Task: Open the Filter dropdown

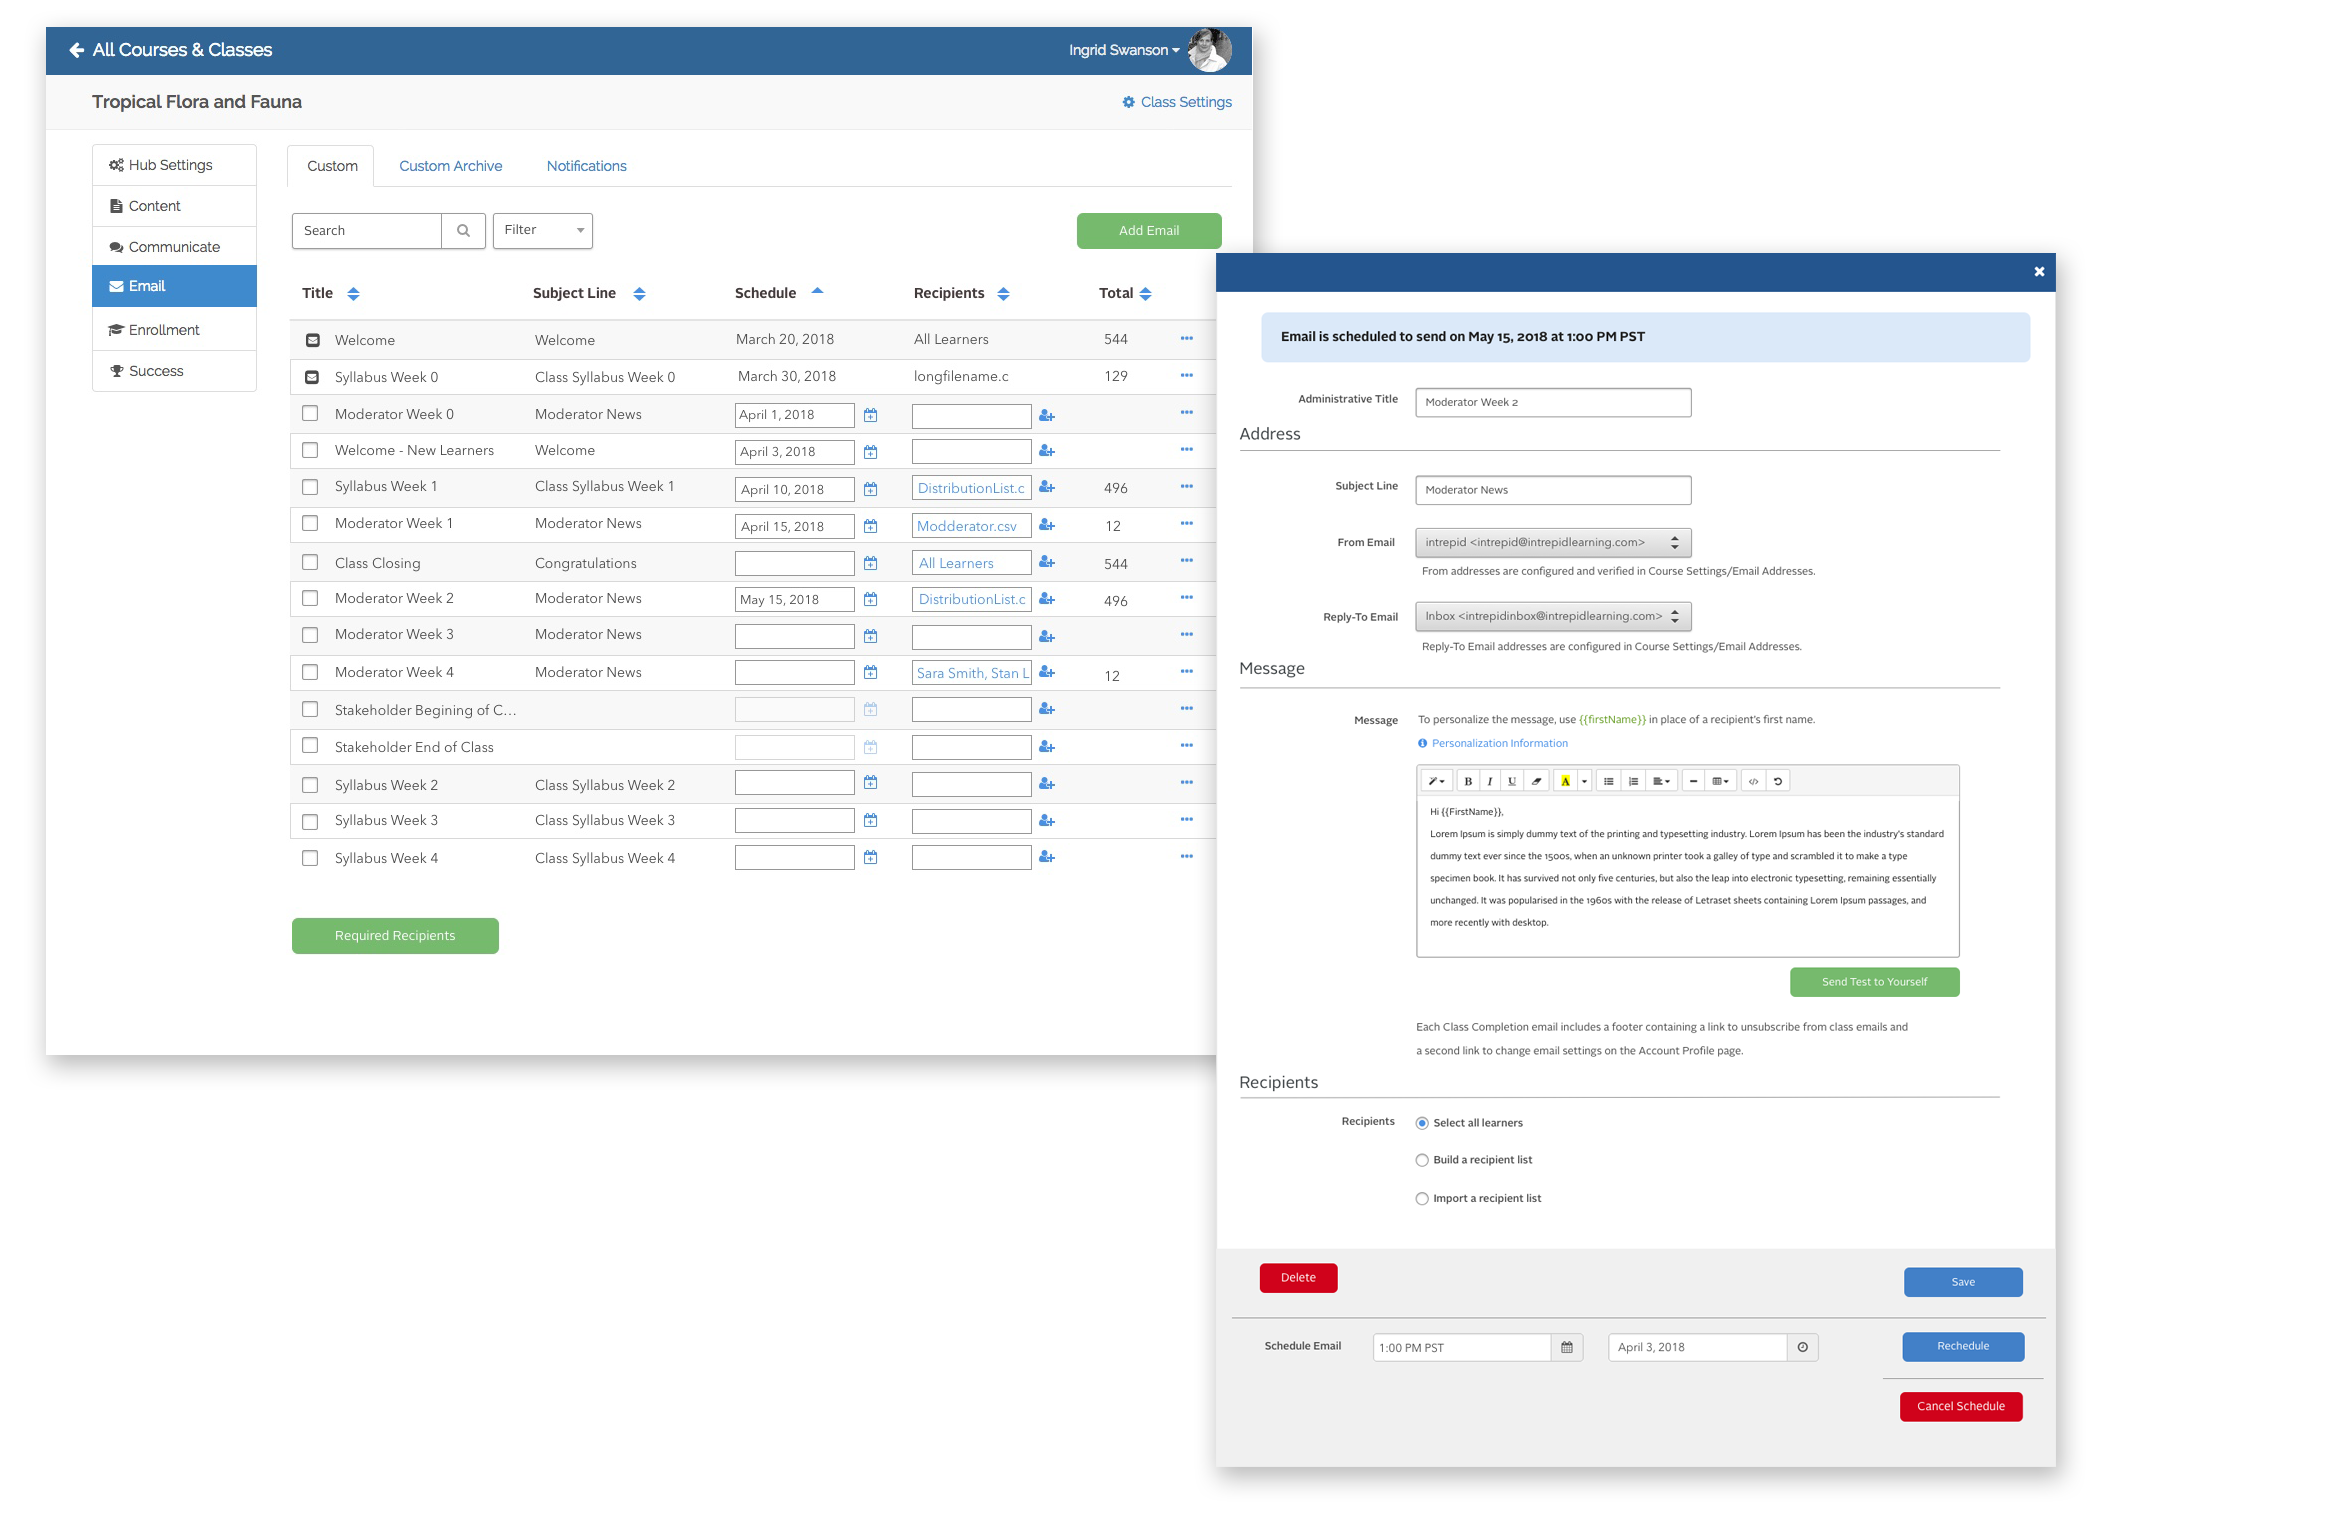Action: [542, 231]
